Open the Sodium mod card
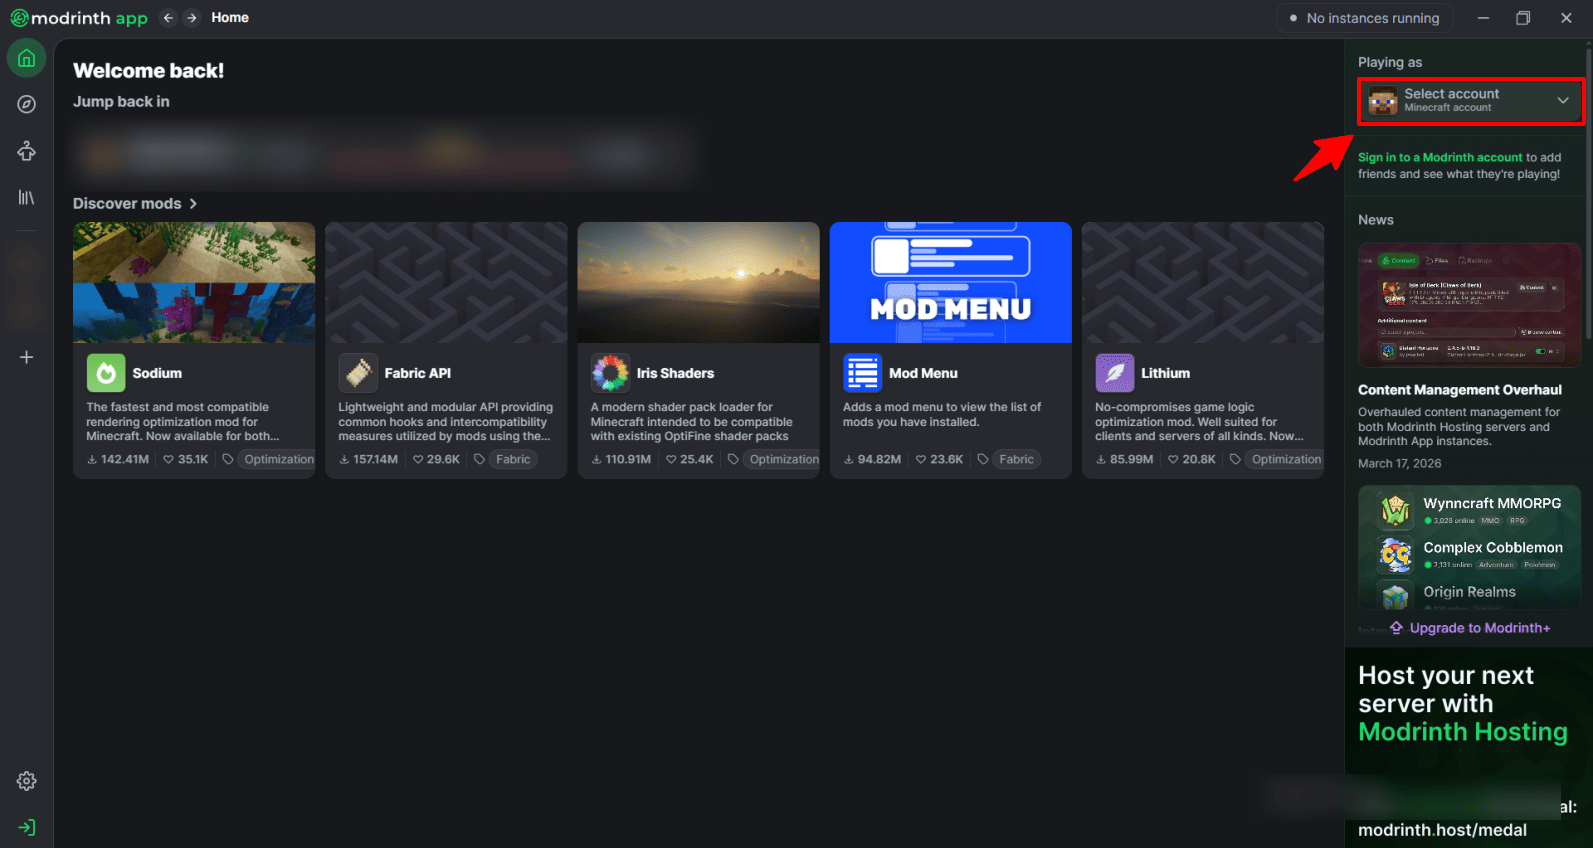Viewport: 1593px width, 848px height. 194,350
